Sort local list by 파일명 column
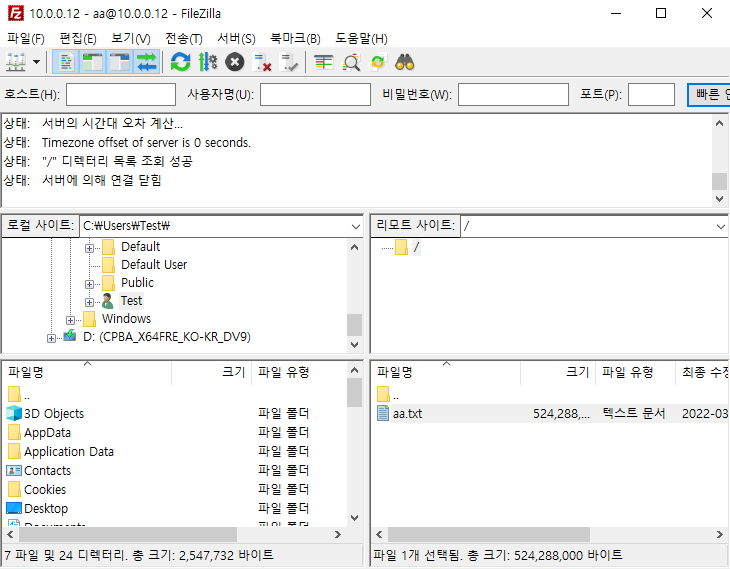The height and width of the screenshot is (569, 730). tap(88, 372)
